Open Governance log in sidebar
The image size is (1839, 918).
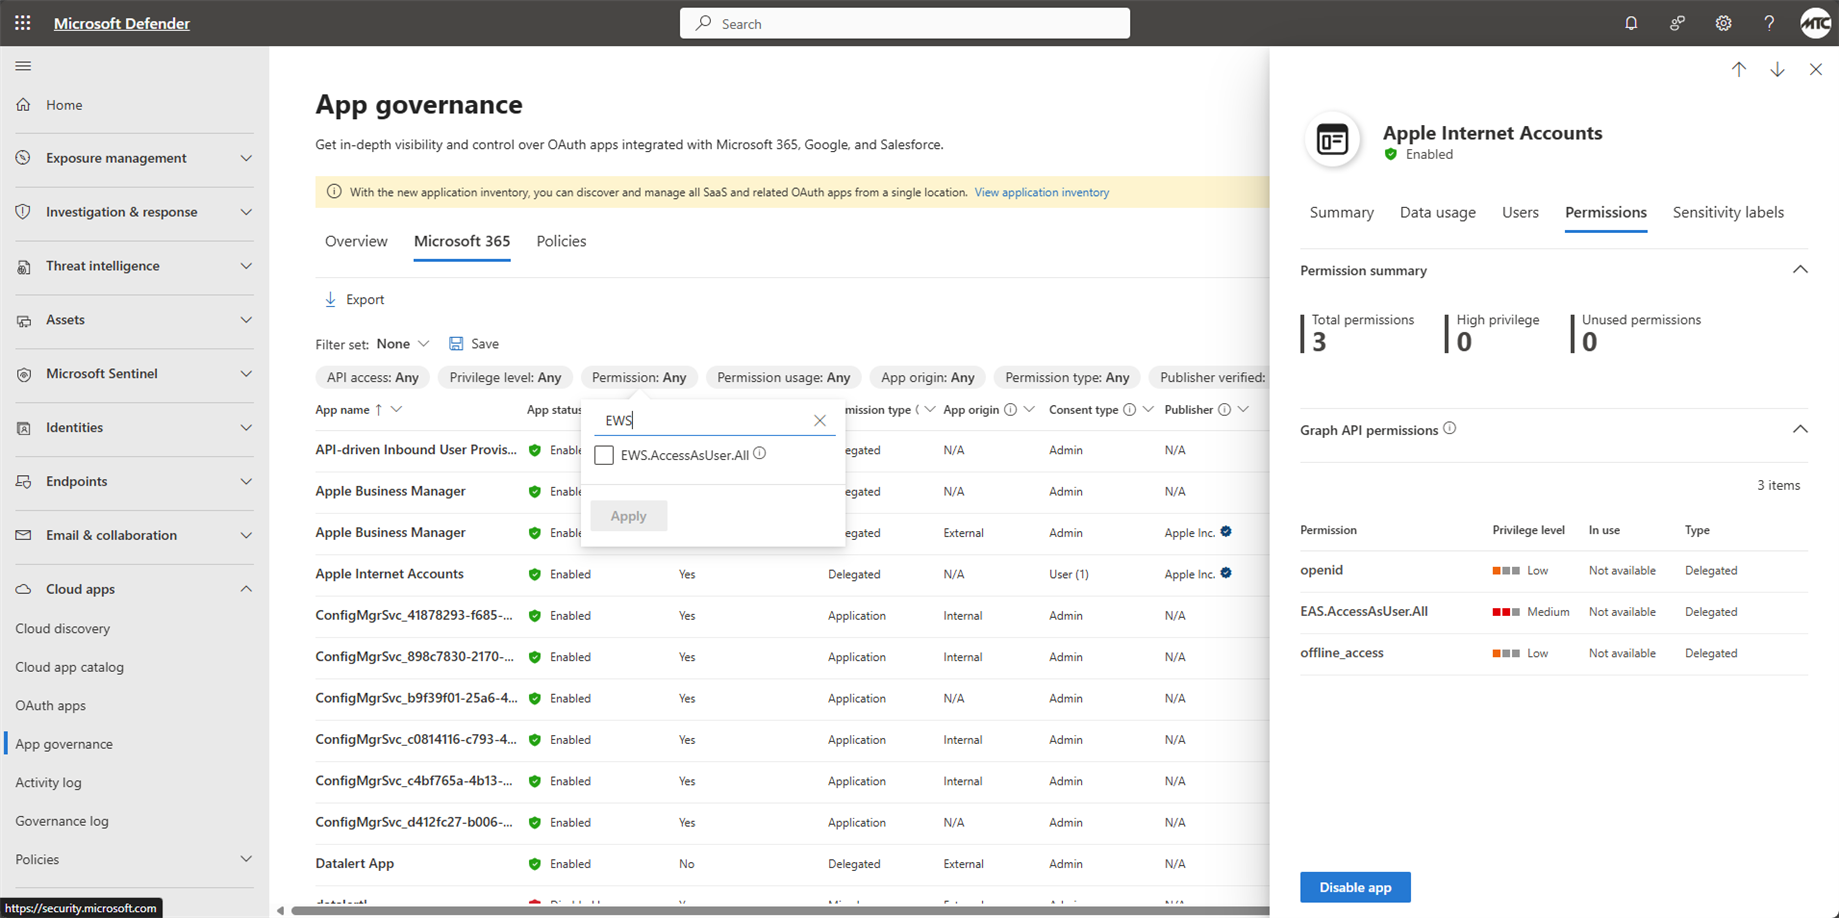coord(62,821)
